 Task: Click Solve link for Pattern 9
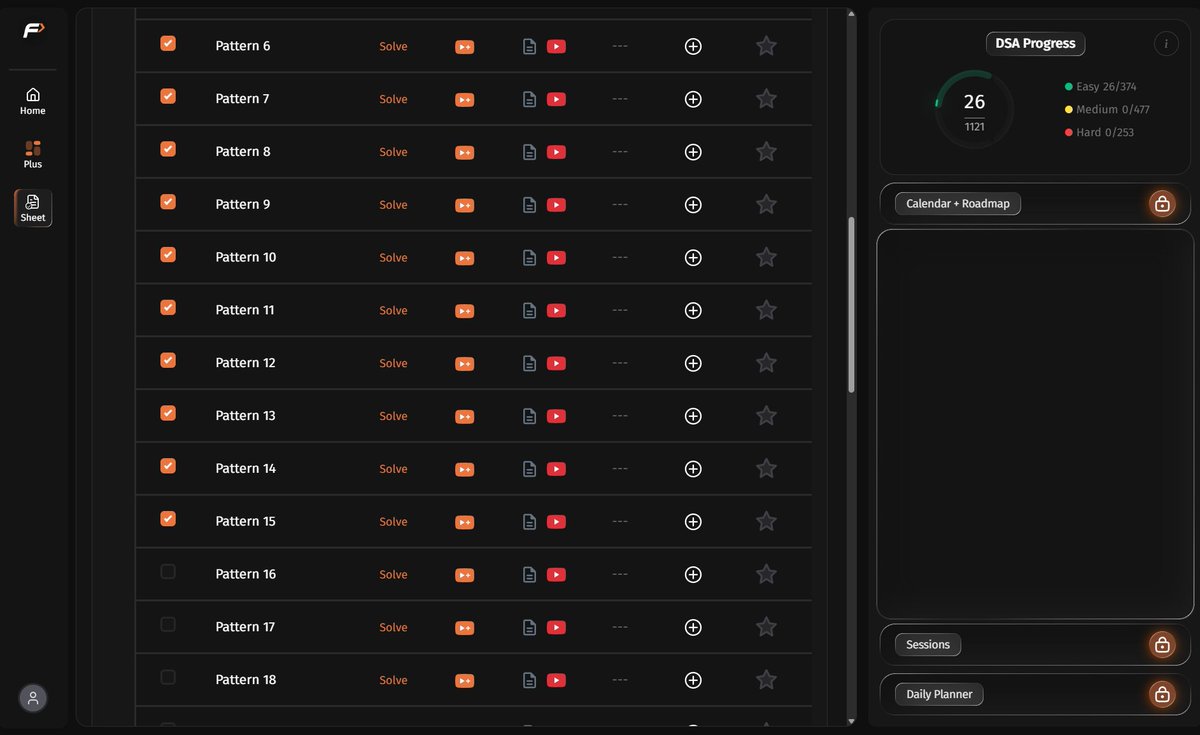(393, 205)
